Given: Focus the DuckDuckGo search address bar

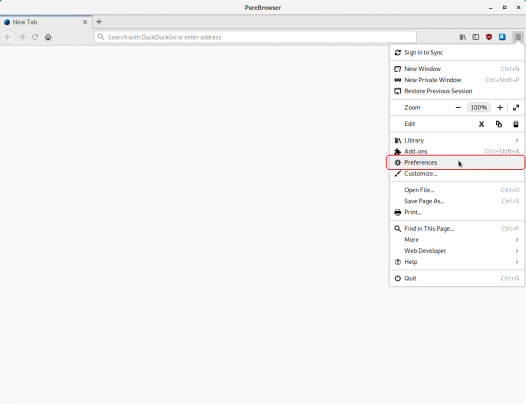Looking at the screenshot, I should click(255, 37).
